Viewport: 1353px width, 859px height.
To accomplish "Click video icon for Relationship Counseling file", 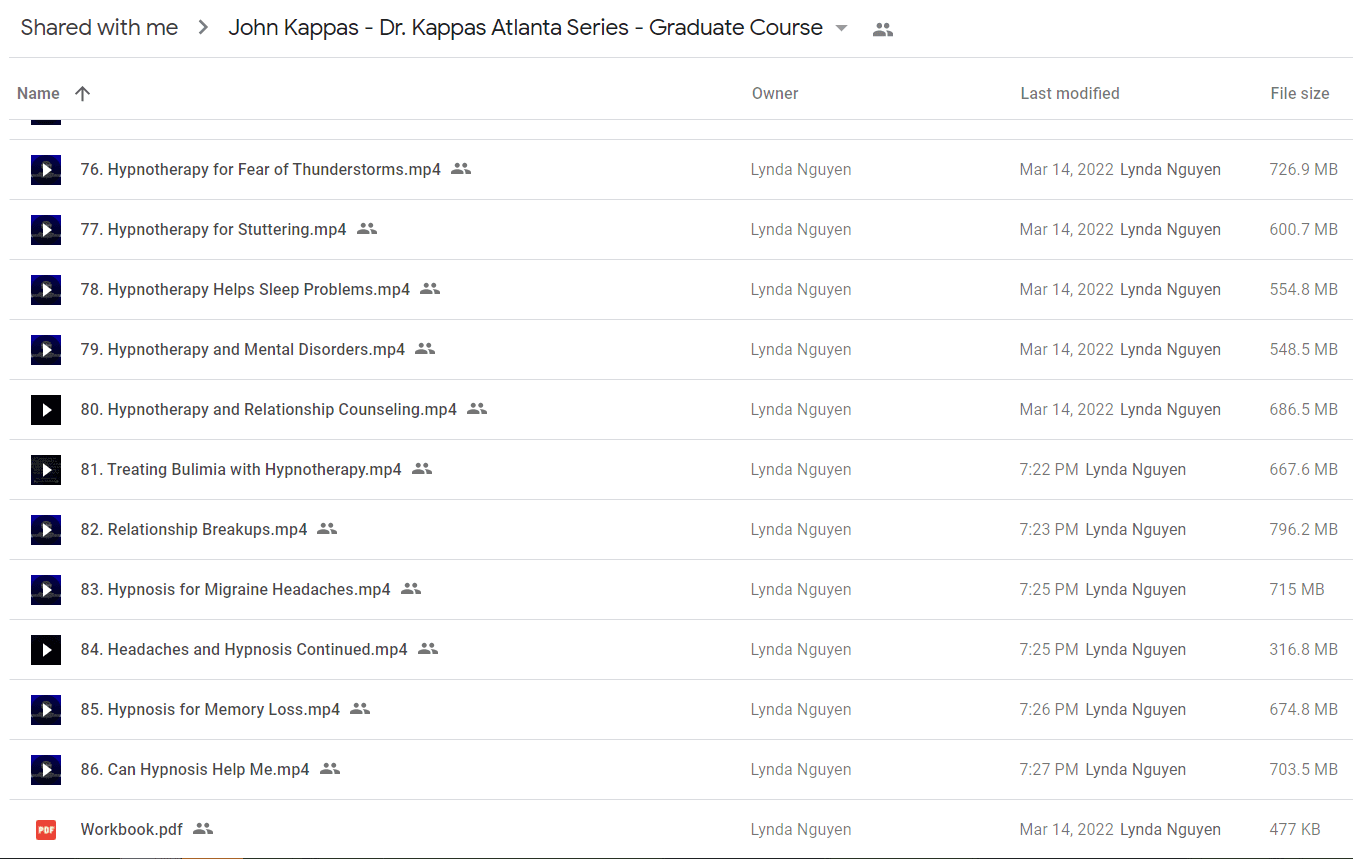I will [x=46, y=410].
